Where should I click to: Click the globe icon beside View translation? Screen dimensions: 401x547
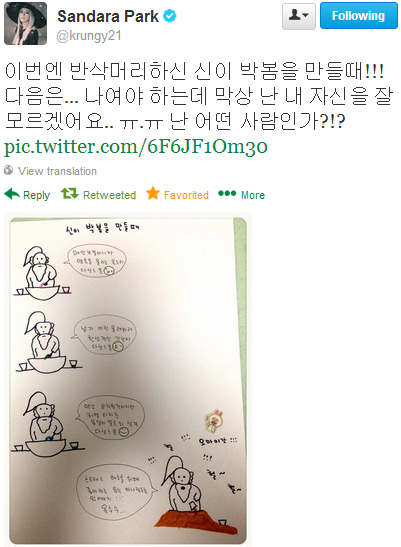[x=8, y=170]
